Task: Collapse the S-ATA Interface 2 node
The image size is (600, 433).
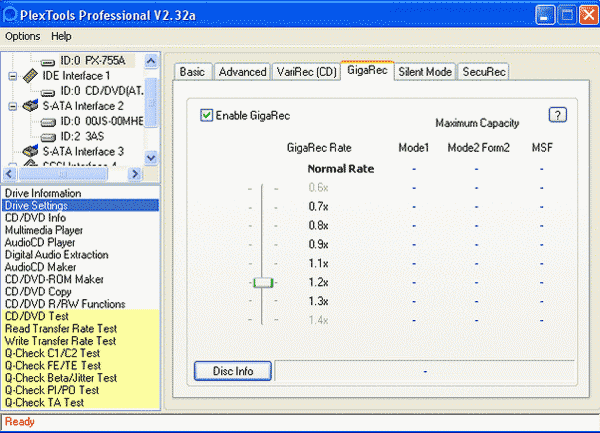Action: coord(13,106)
